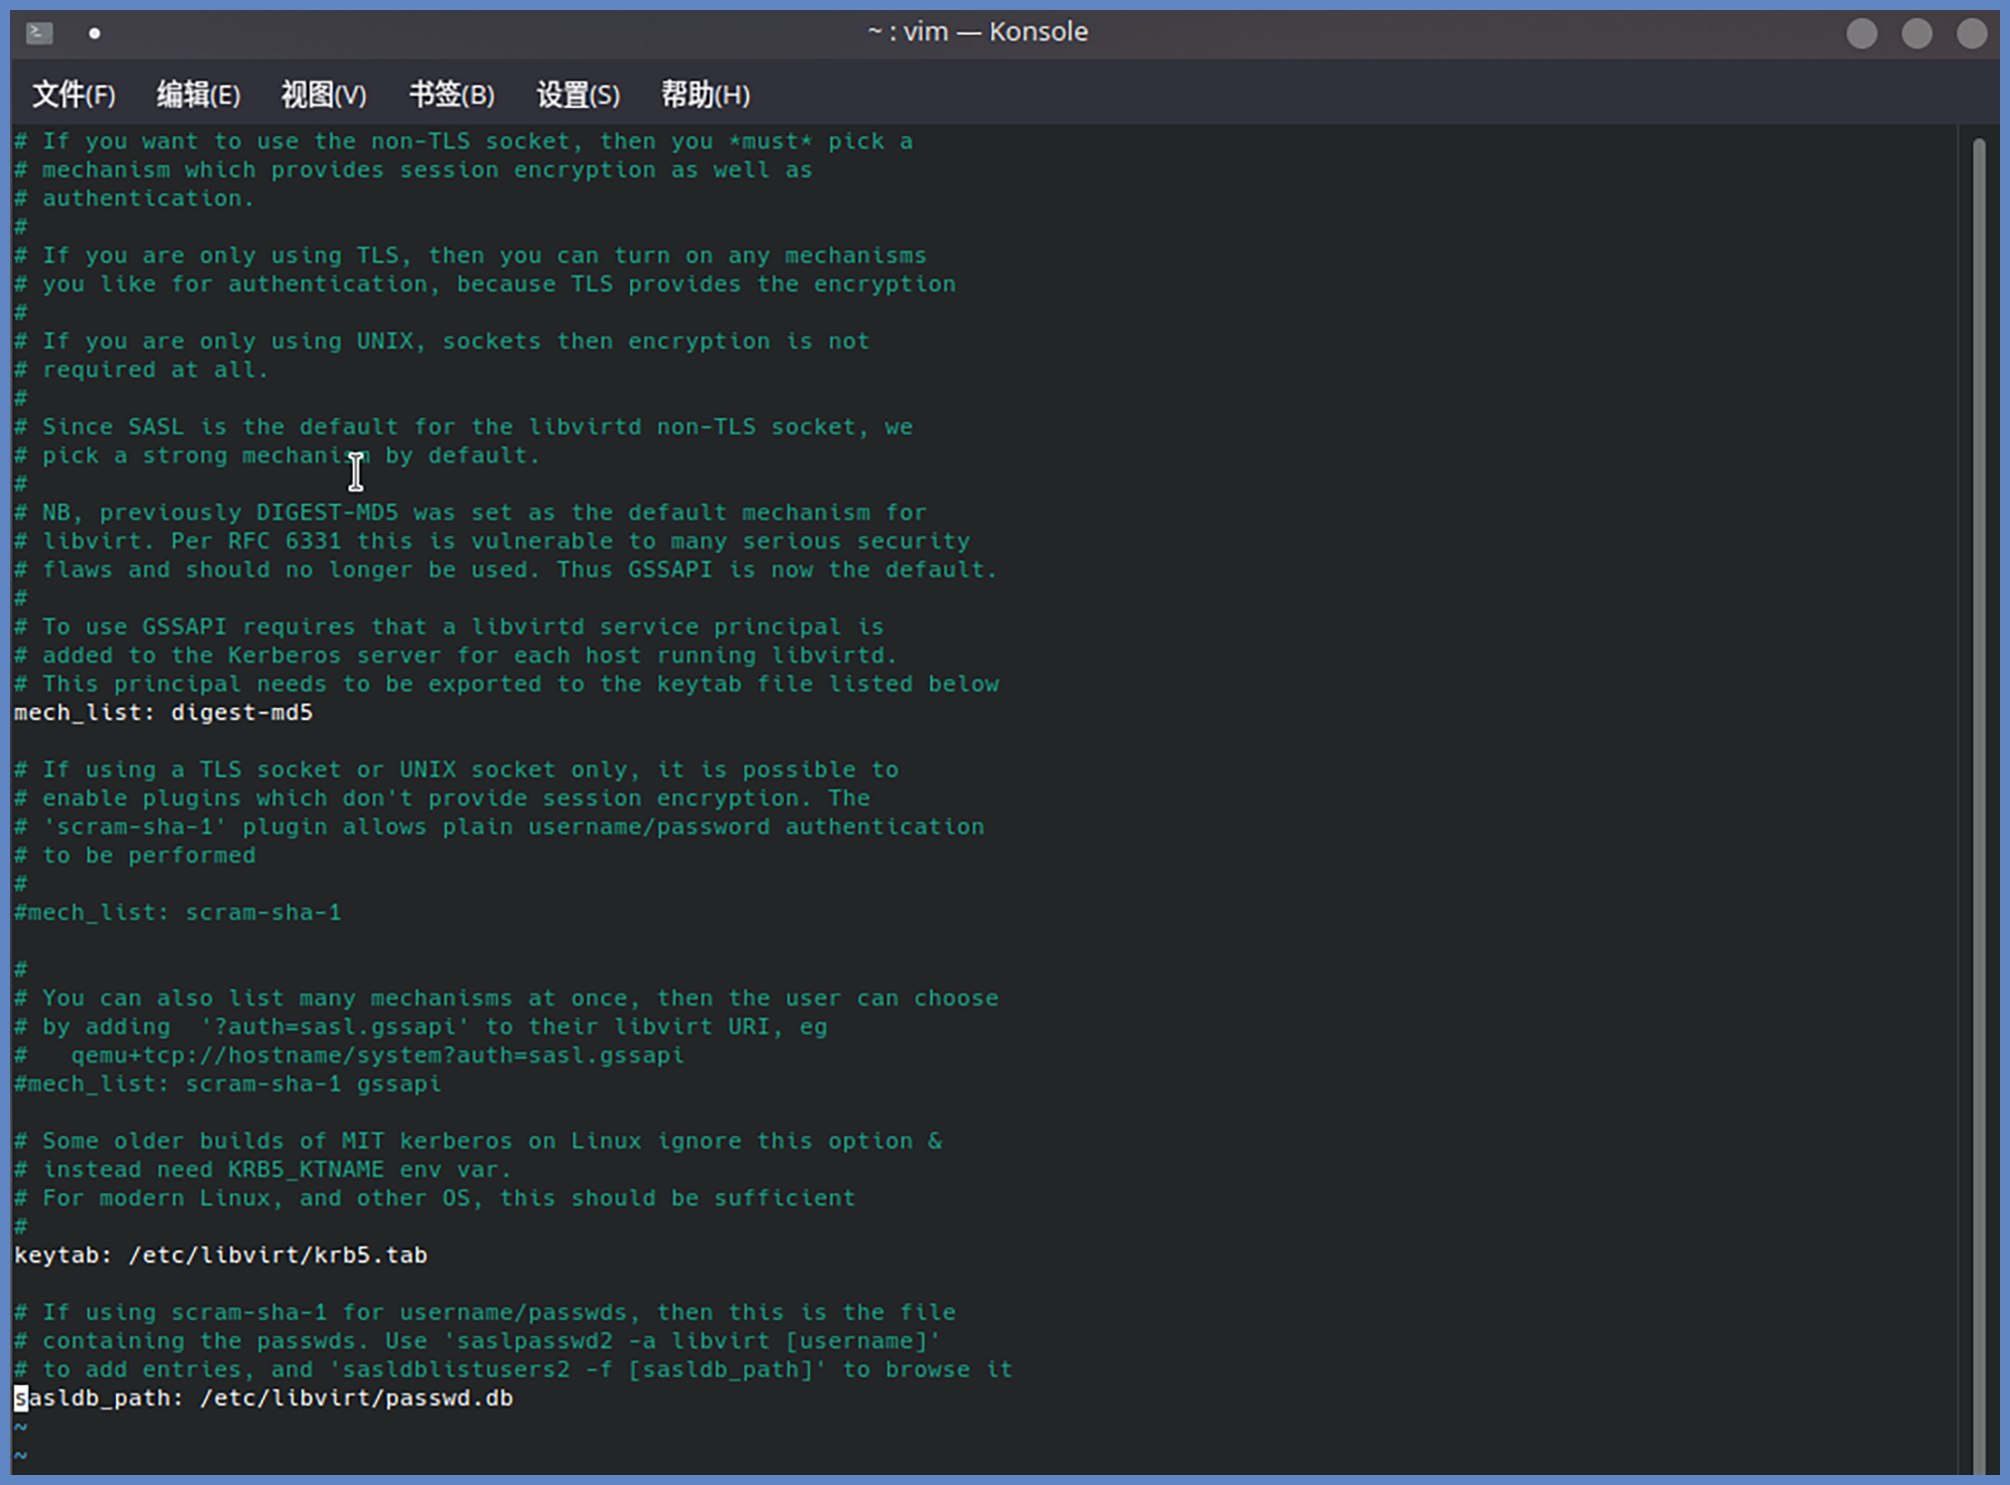Open the 设置(S) menu
The width and height of the screenshot is (2010, 1485).
(578, 95)
